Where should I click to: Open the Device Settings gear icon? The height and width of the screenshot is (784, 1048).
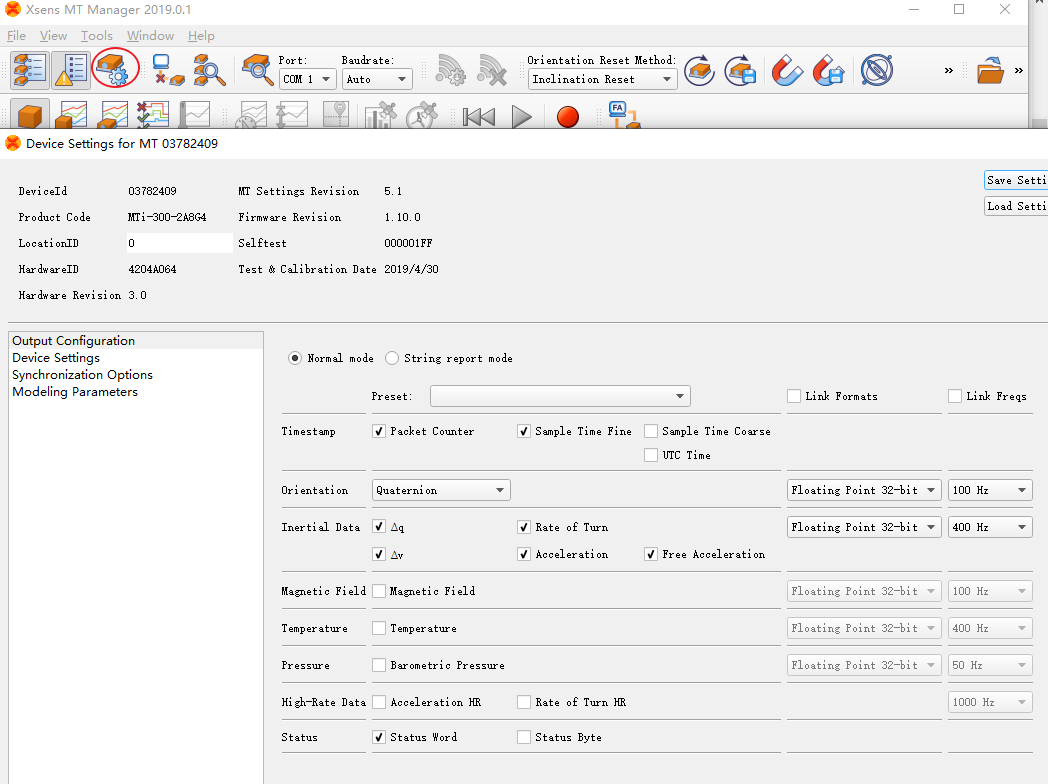pyautogui.click(x=114, y=69)
